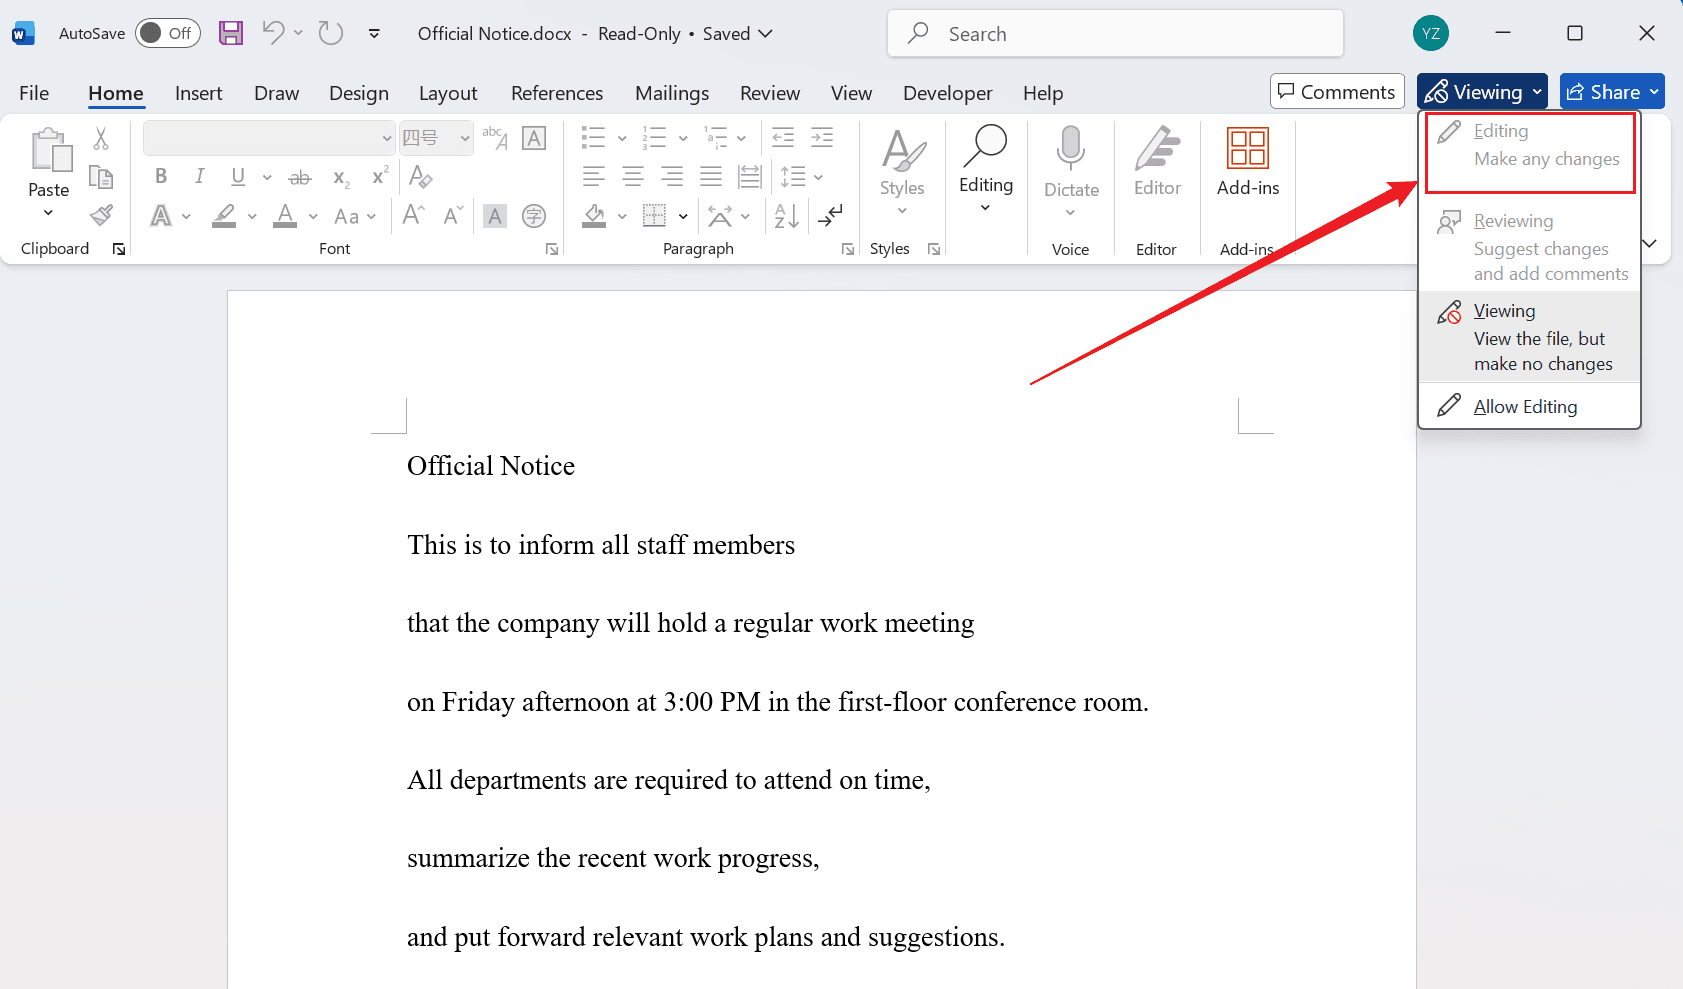
Task: Open the Viewing mode dropdown
Action: 1482,92
